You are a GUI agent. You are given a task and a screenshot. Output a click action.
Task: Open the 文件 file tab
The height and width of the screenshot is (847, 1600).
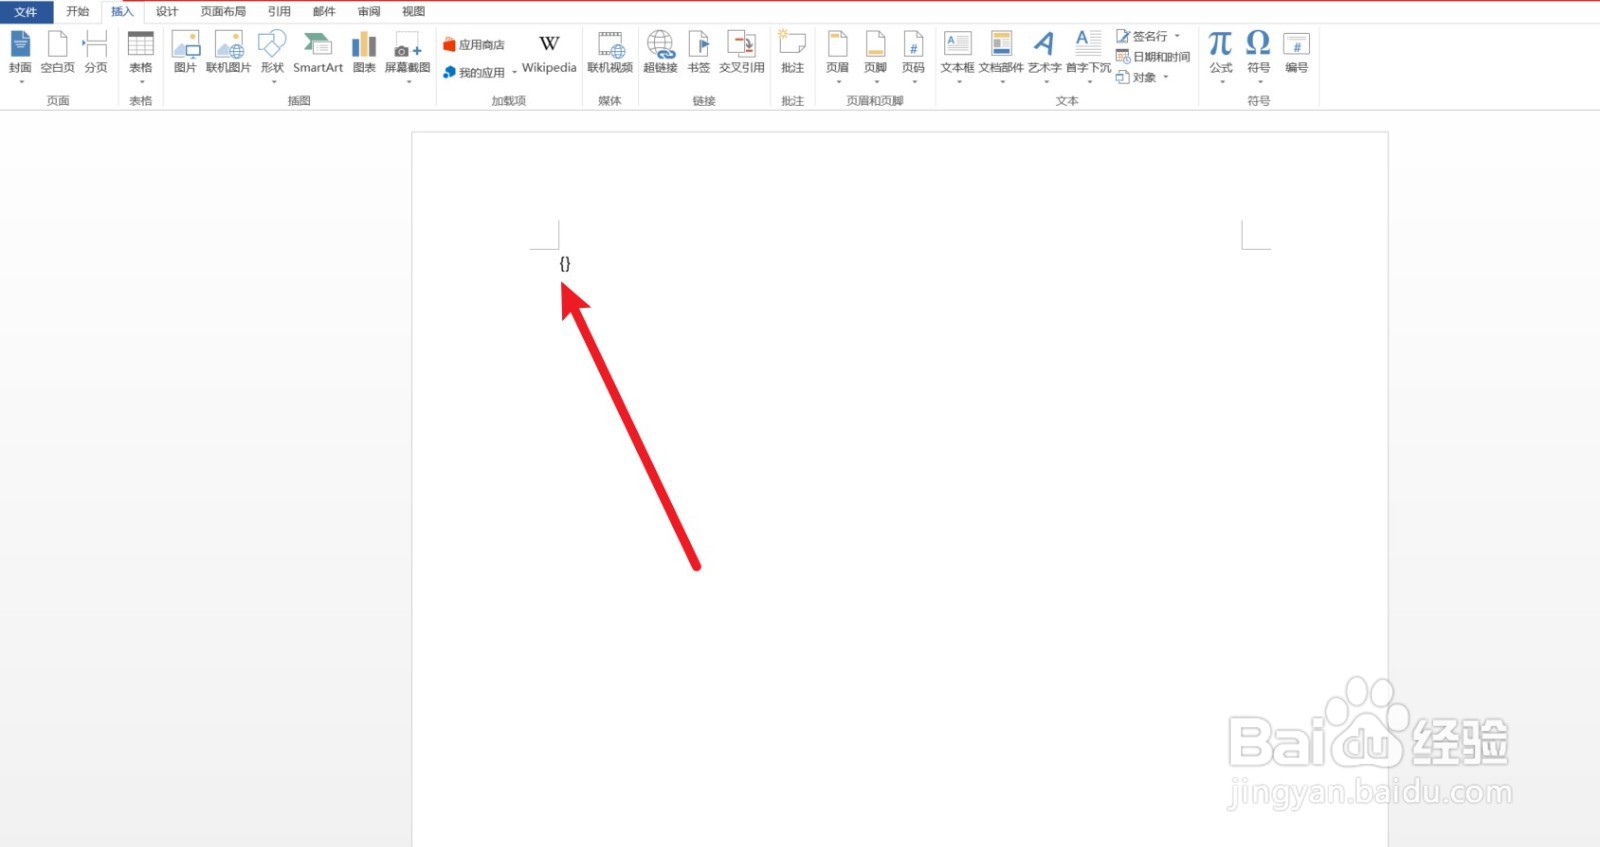pos(26,12)
